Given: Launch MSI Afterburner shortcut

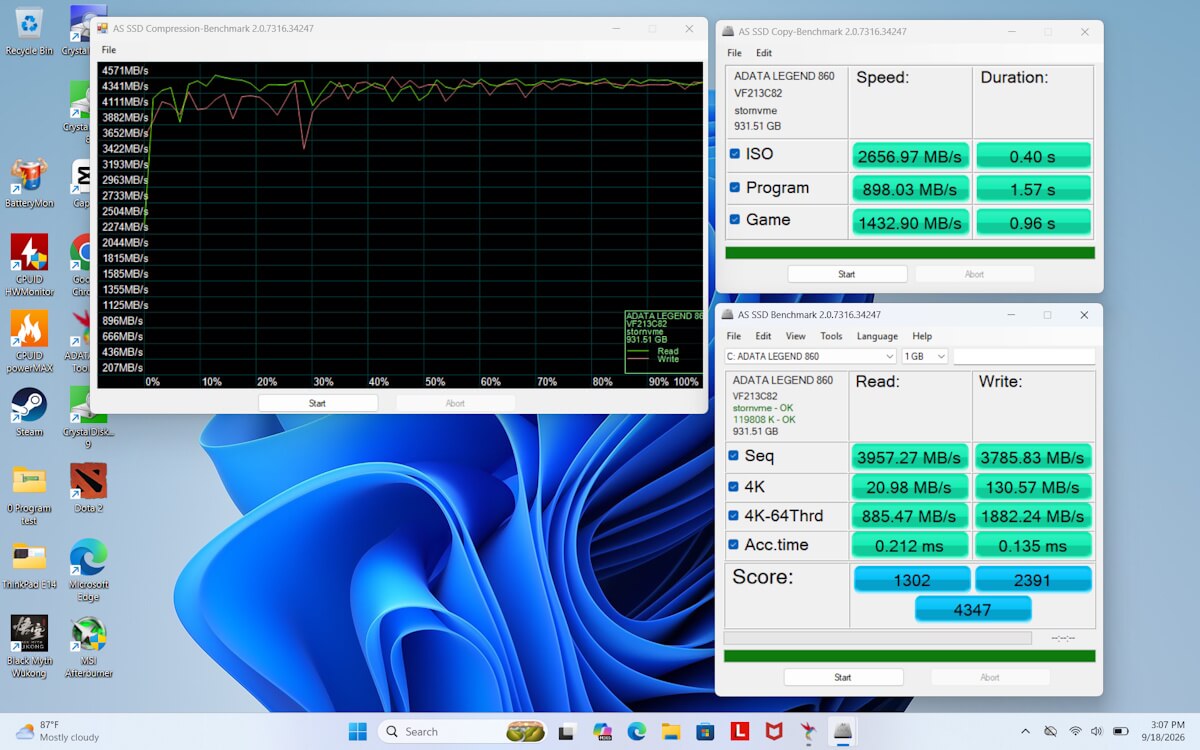Looking at the screenshot, I should [88, 647].
